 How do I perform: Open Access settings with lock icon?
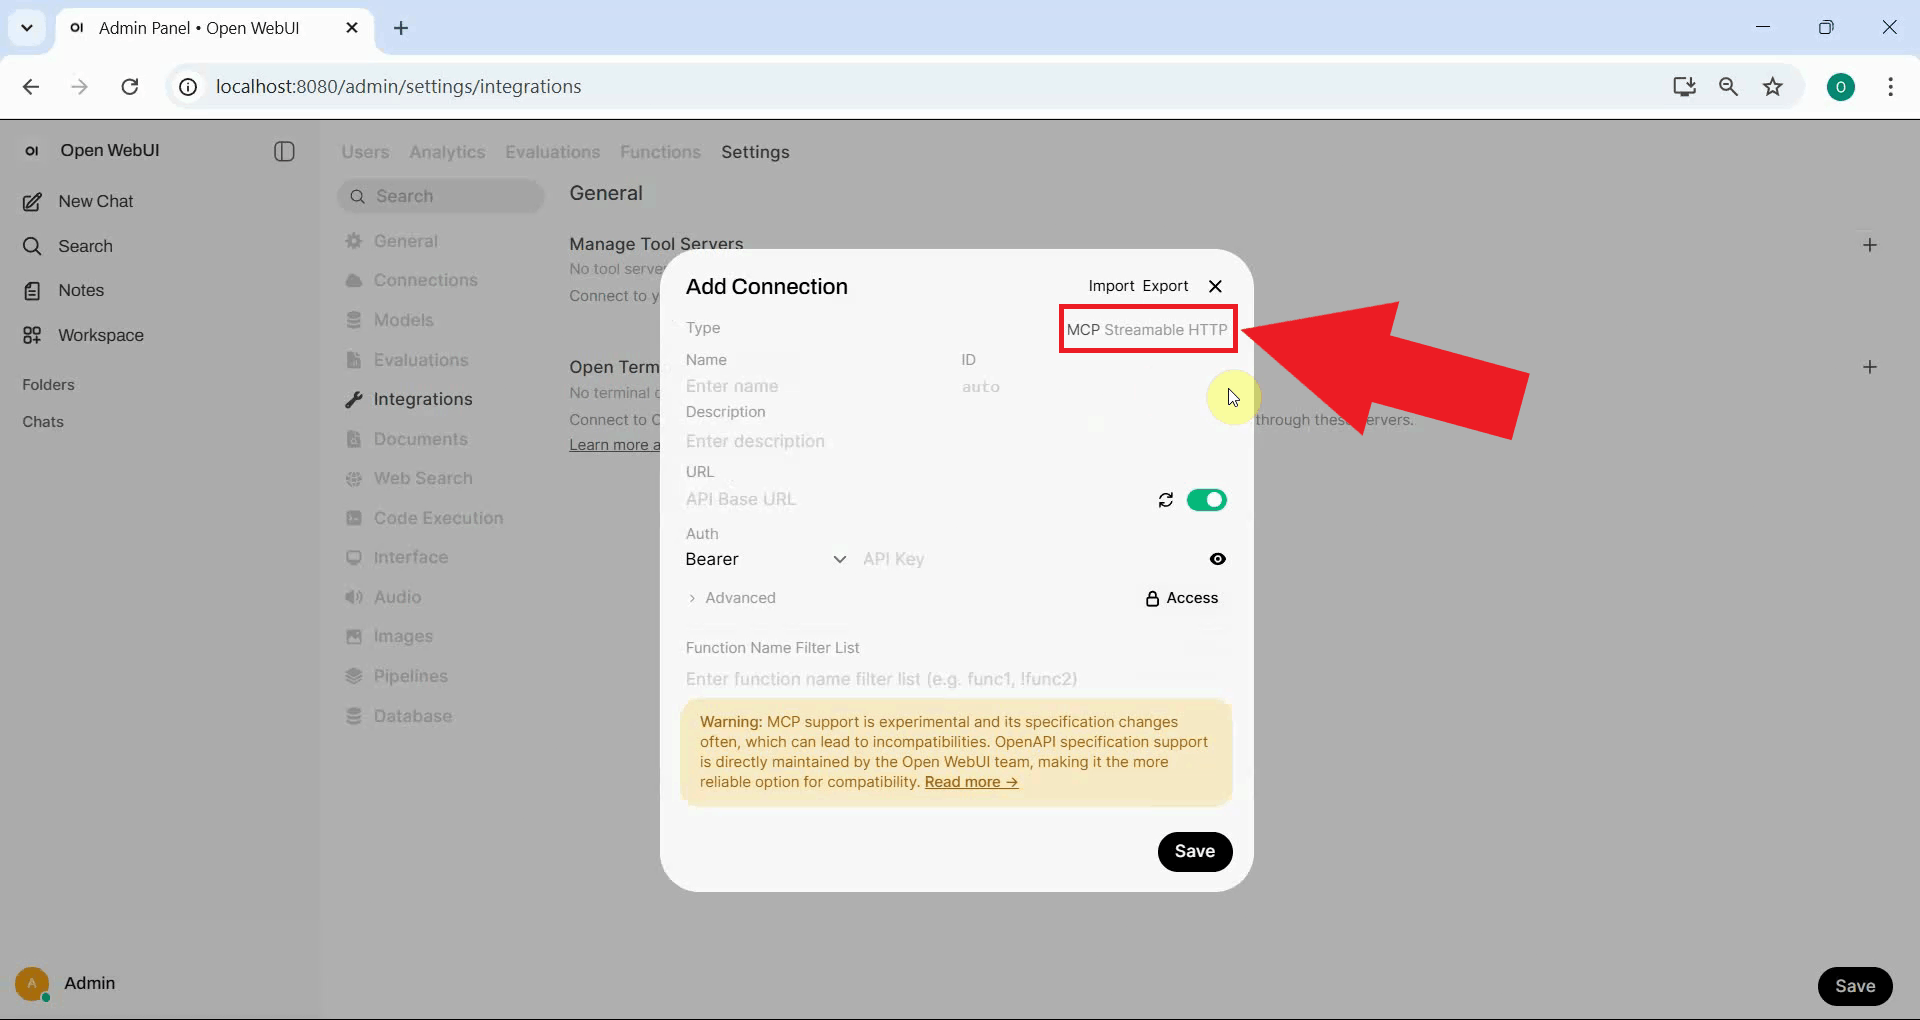(1182, 598)
